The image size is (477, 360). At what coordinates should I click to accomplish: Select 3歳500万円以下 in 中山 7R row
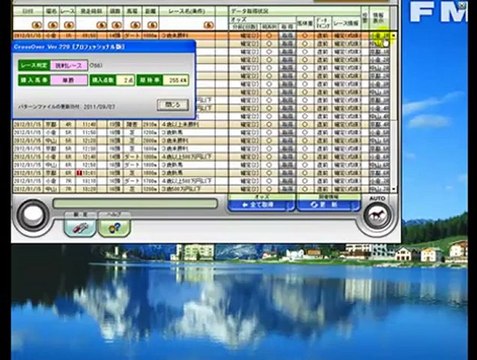click(181, 189)
